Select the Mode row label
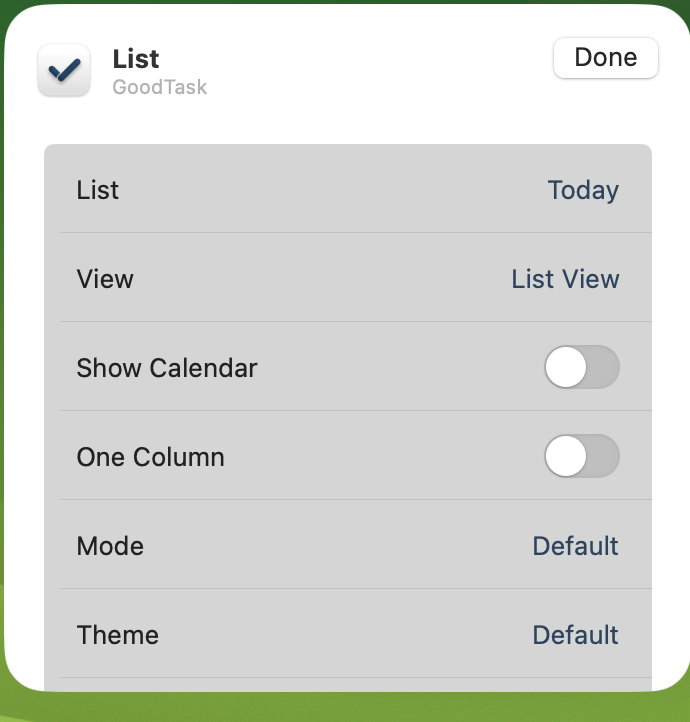Image resolution: width=690 pixels, height=722 pixels. coord(110,546)
